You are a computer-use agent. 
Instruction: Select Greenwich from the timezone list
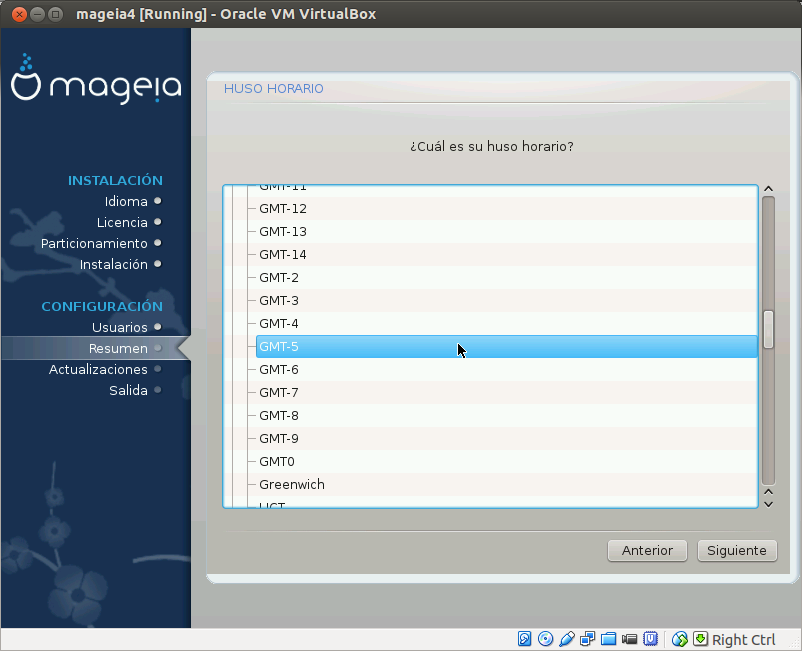pos(400,484)
